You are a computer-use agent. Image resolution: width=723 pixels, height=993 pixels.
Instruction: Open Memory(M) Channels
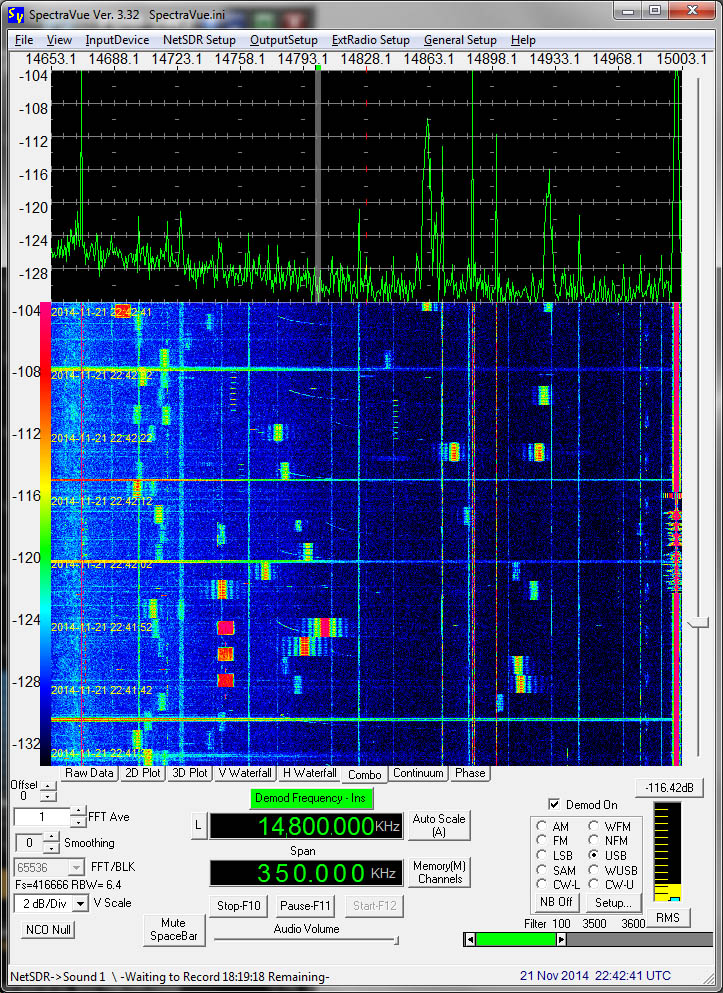(439, 872)
